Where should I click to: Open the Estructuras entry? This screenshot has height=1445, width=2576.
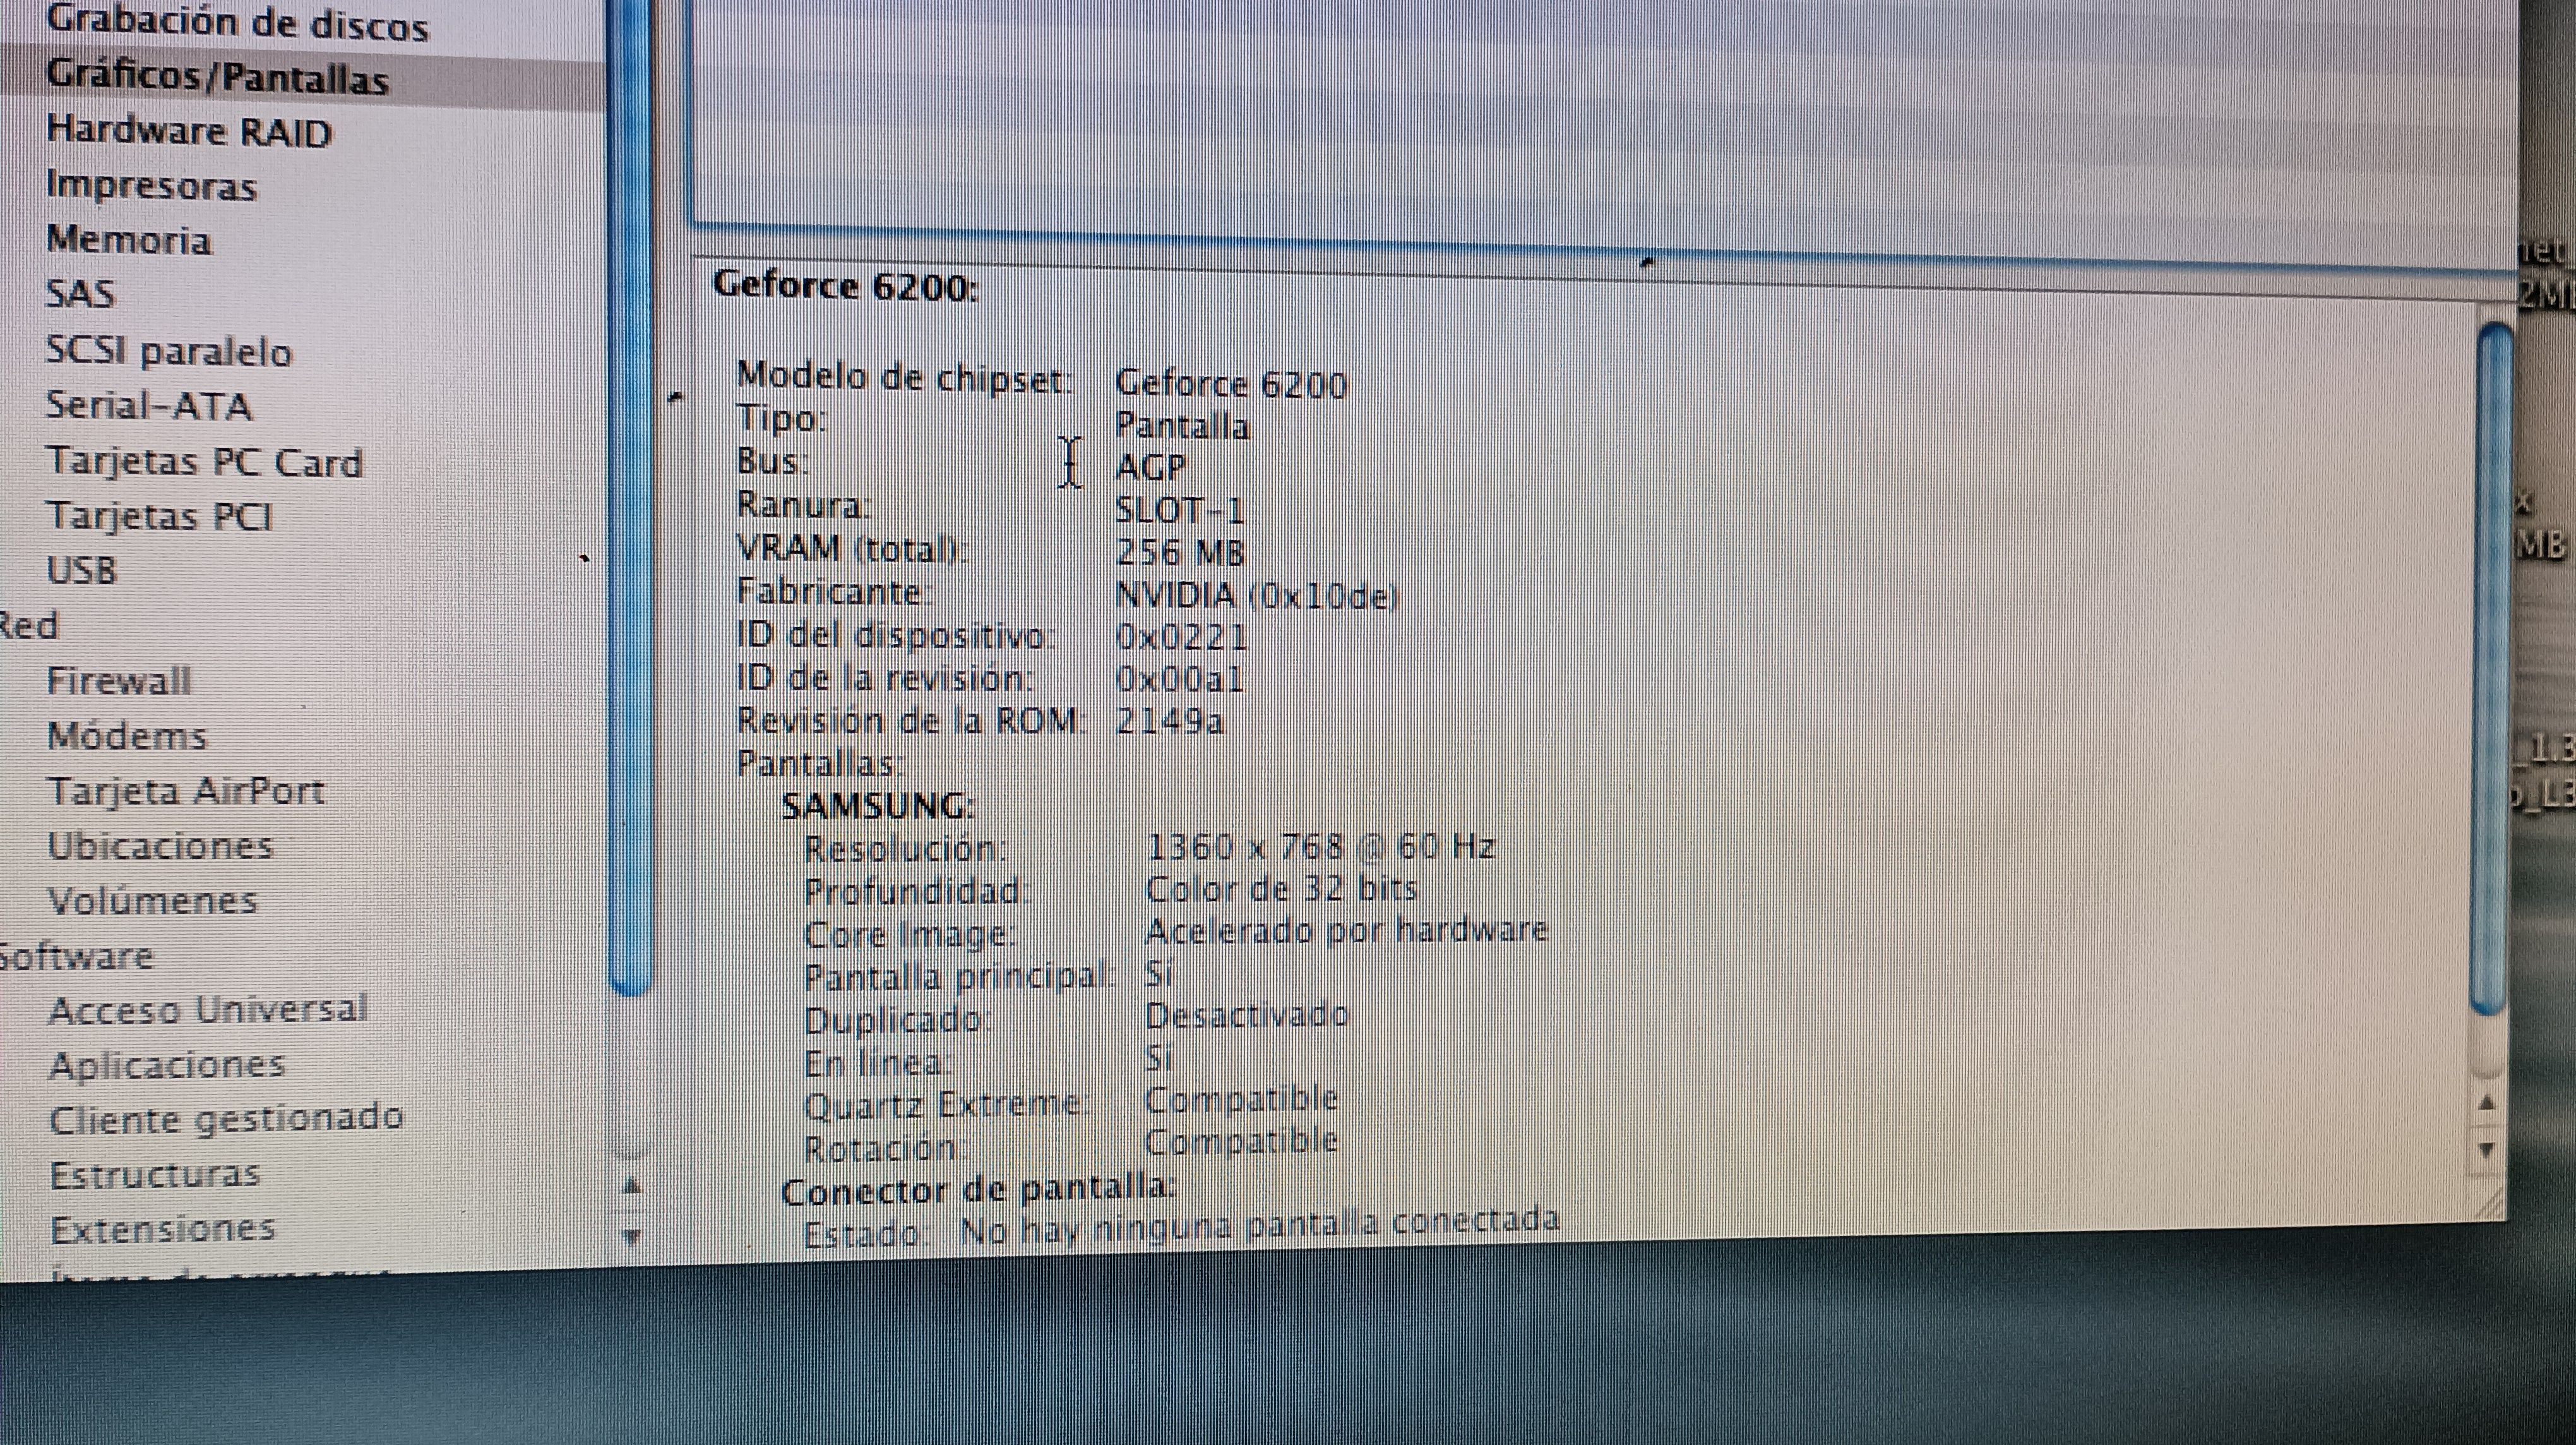pyautogui.click(x=155, y=1174)
